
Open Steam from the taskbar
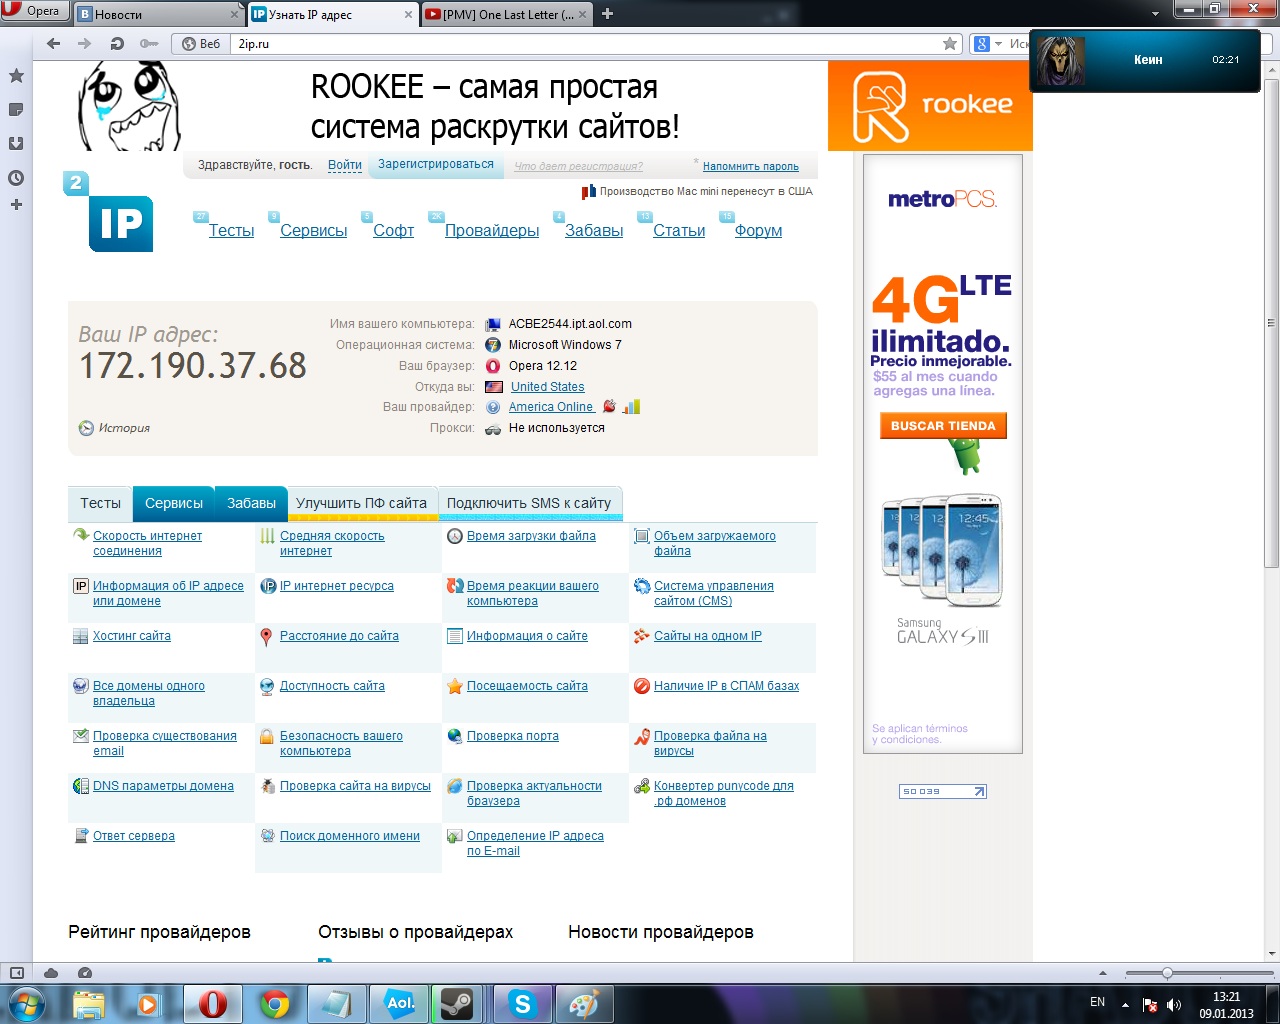point(458,1003)
